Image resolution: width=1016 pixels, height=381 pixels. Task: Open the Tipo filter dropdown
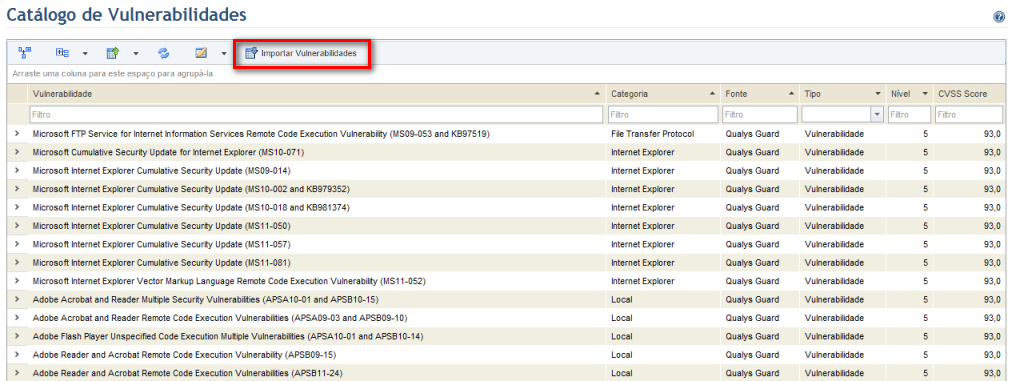point(878,114)
